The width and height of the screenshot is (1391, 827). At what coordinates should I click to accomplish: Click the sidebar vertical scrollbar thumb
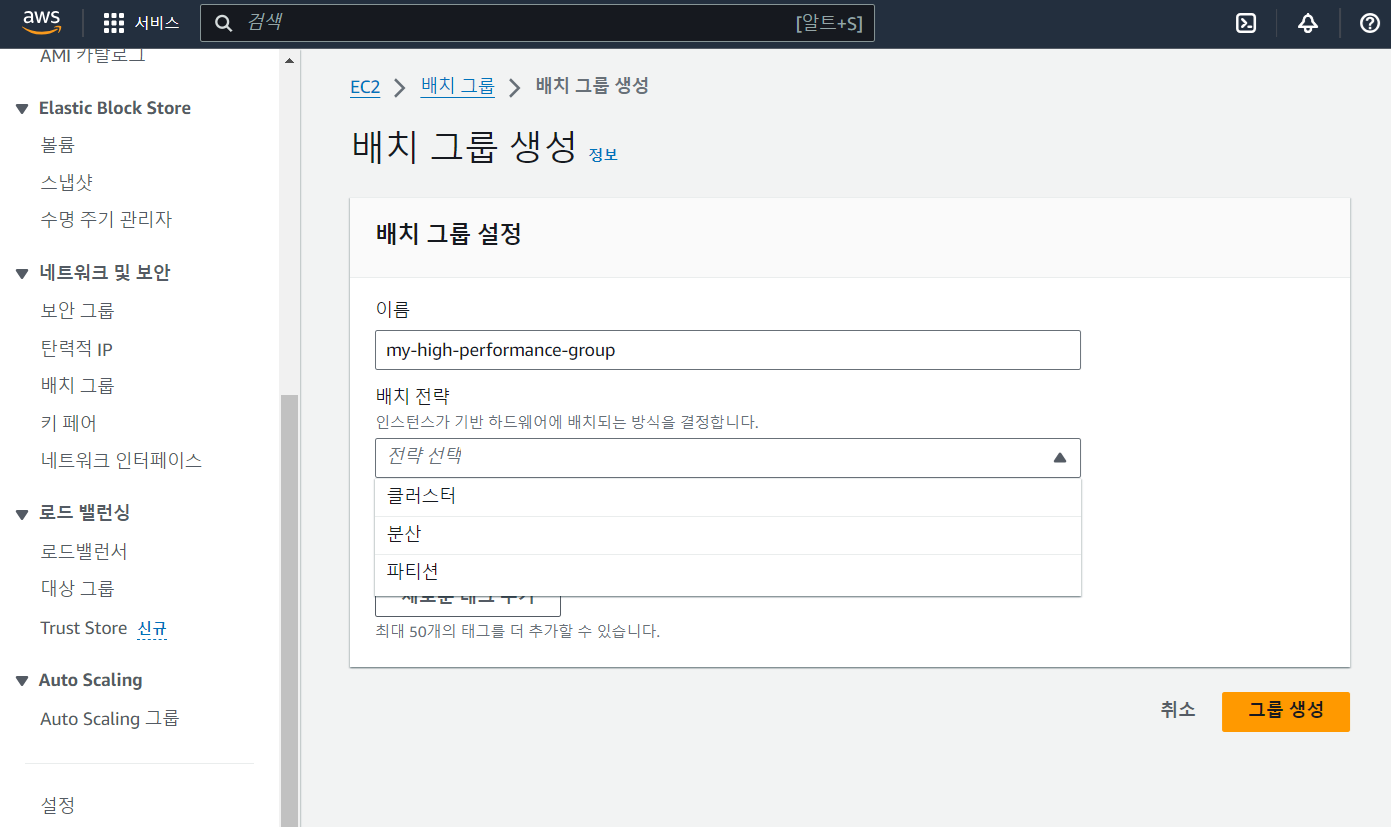pos(289,610)
